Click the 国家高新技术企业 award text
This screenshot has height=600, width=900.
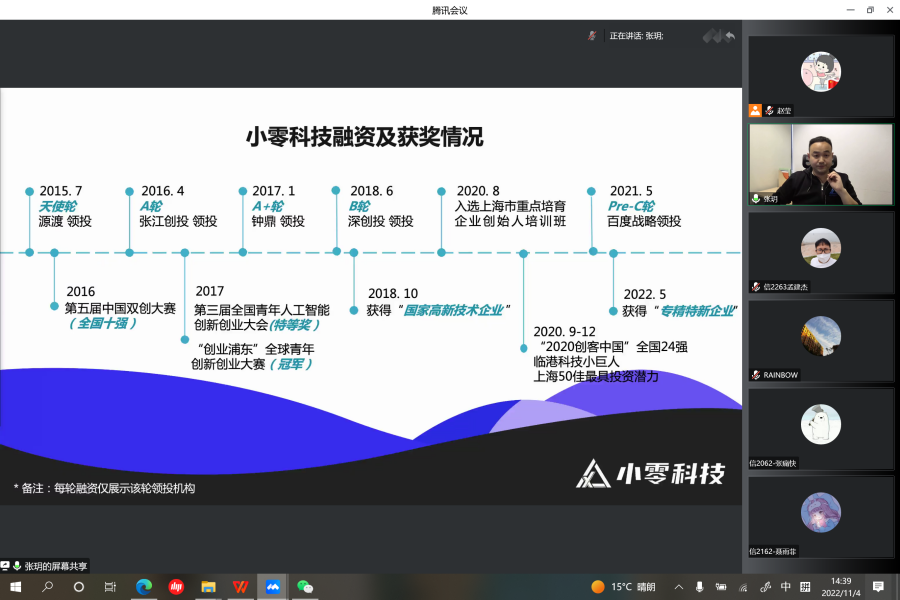(x=453, y=311)
